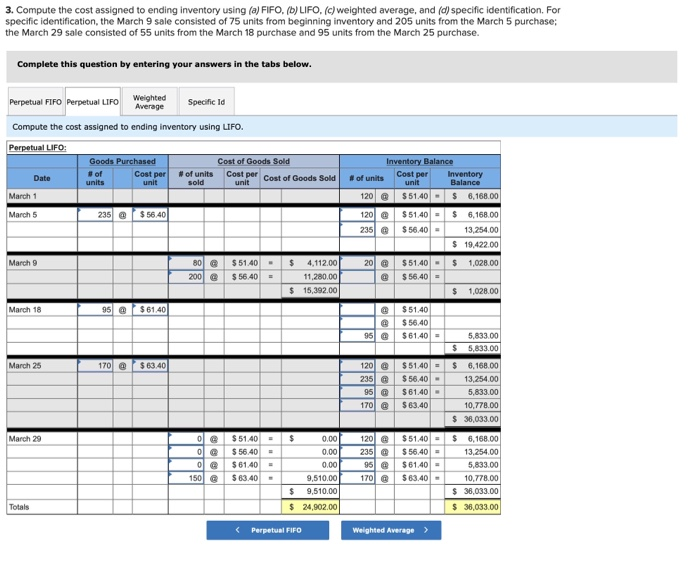The image size is (700, 563).
Task: Go back via Perpetual FIFO button
Action: pyautogui.click(x=268, y=530)
